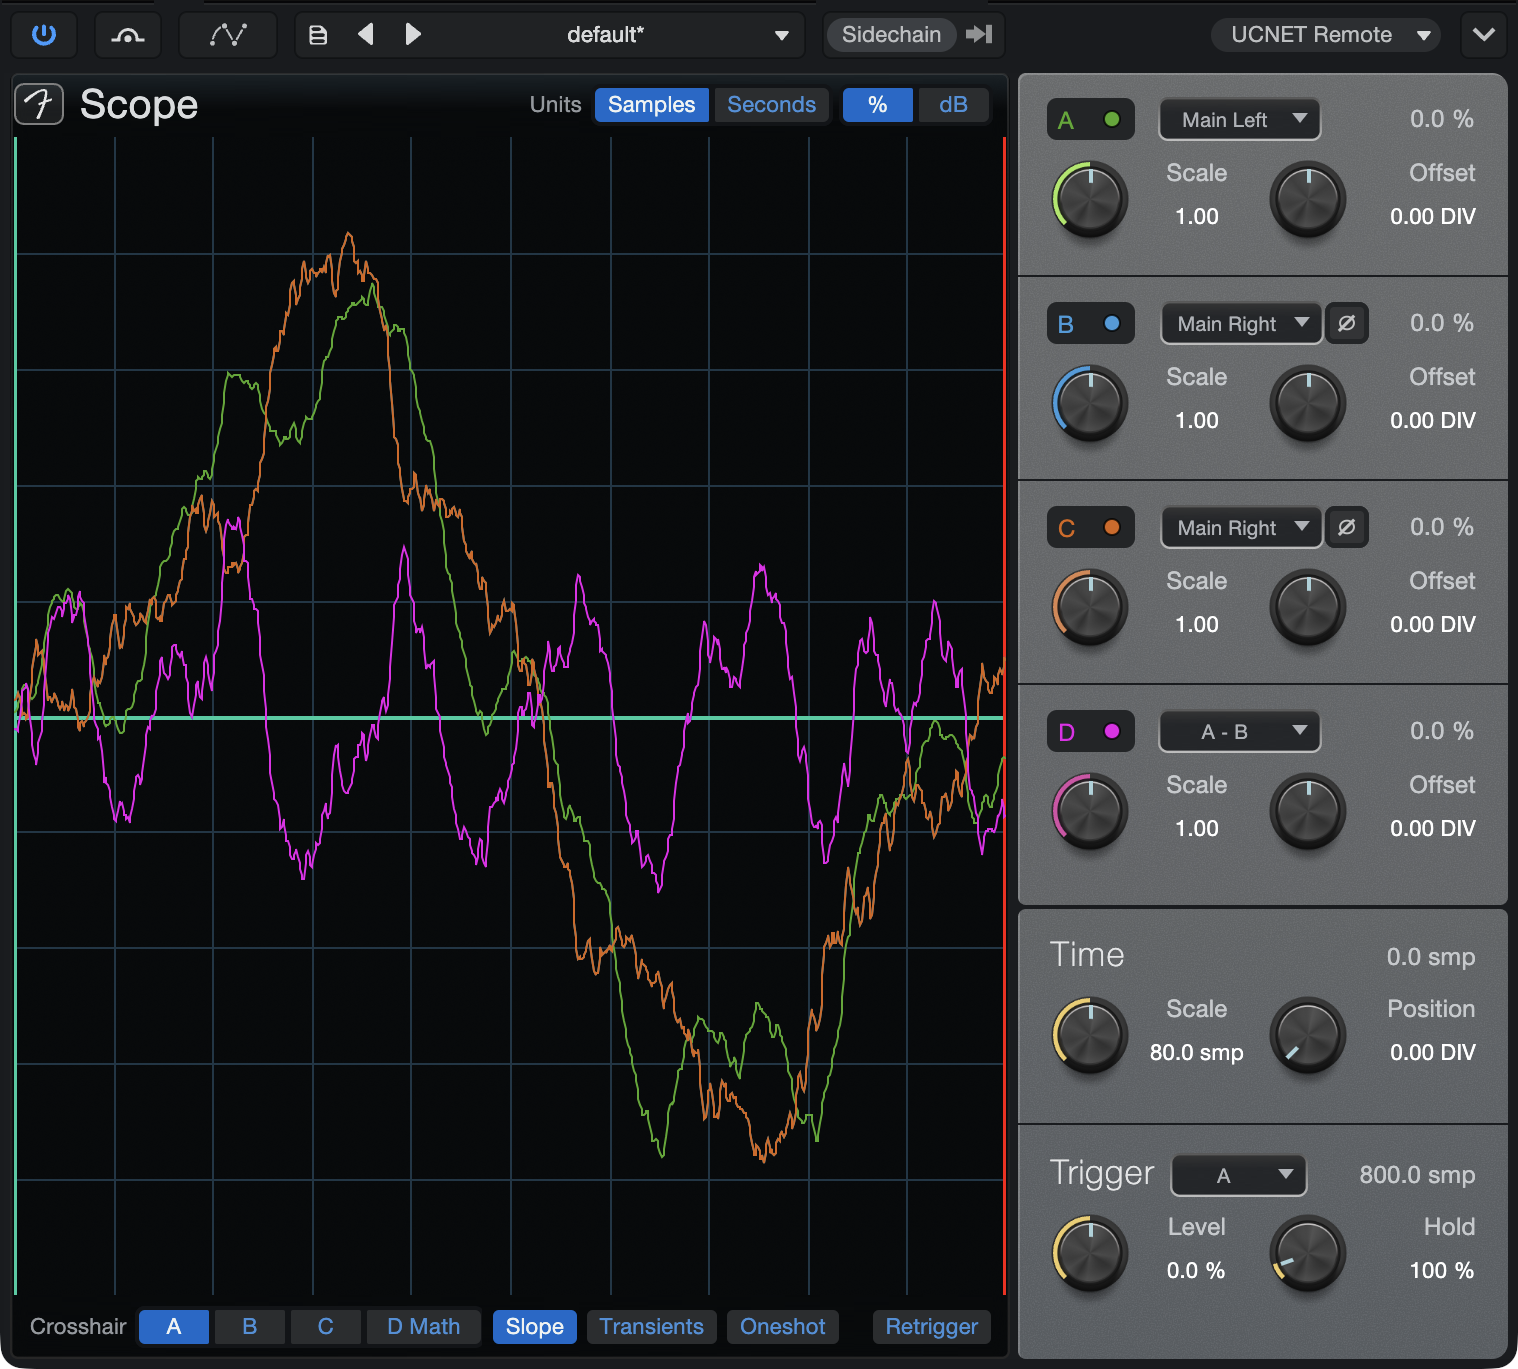Open the Trigger source dropdown
The image size is (1518, 1369).
point(1239,1176)
